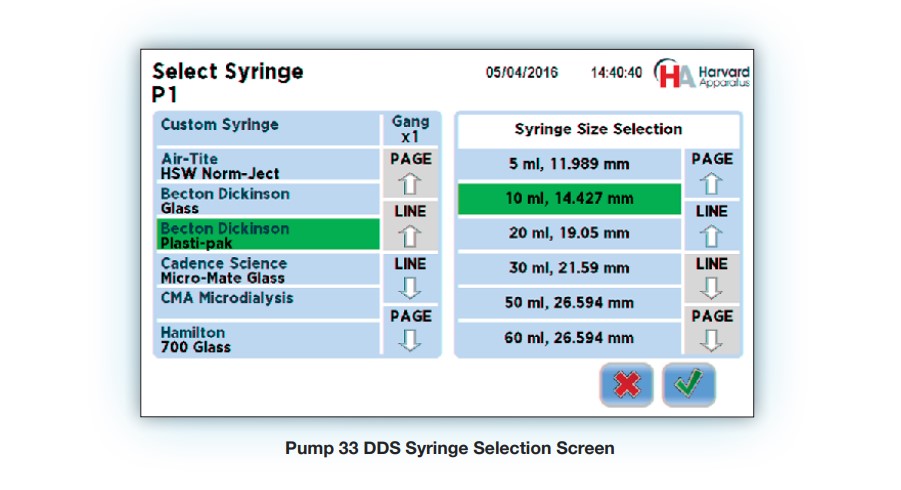Page down in Syringe Size Selection list
901x490 pixels.
click(711, 331)
